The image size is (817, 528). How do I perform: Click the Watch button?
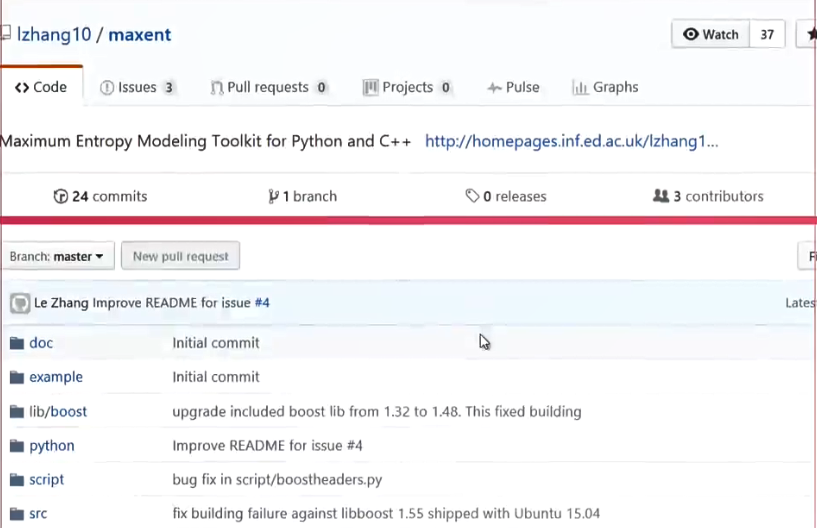point(711,34)
